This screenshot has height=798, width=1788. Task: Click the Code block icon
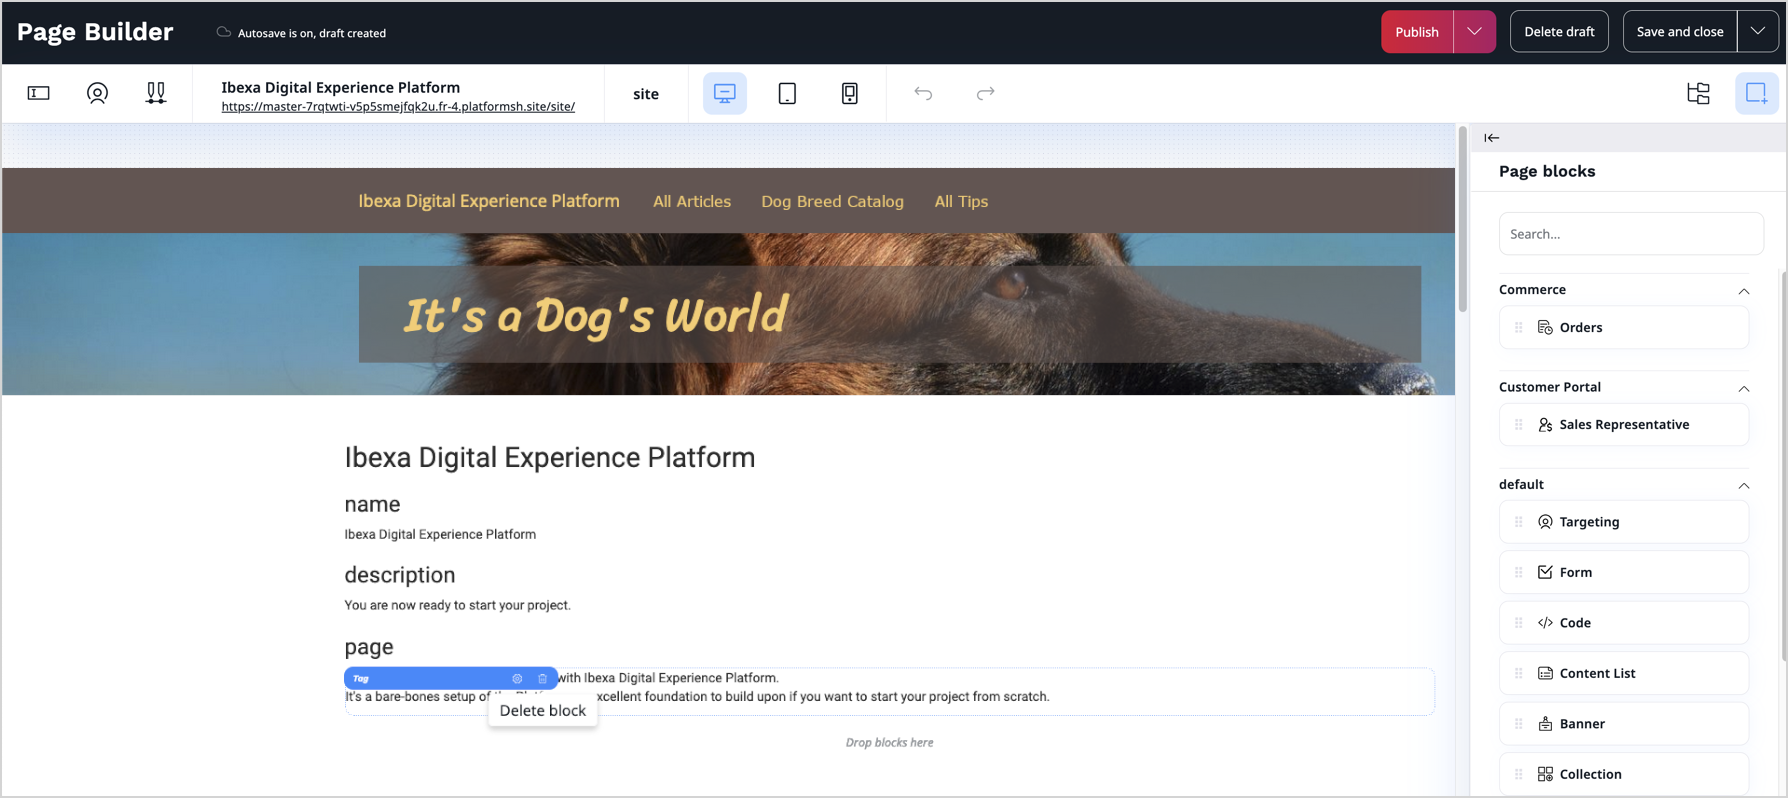pyautogui.click(x=1545, y=623)
